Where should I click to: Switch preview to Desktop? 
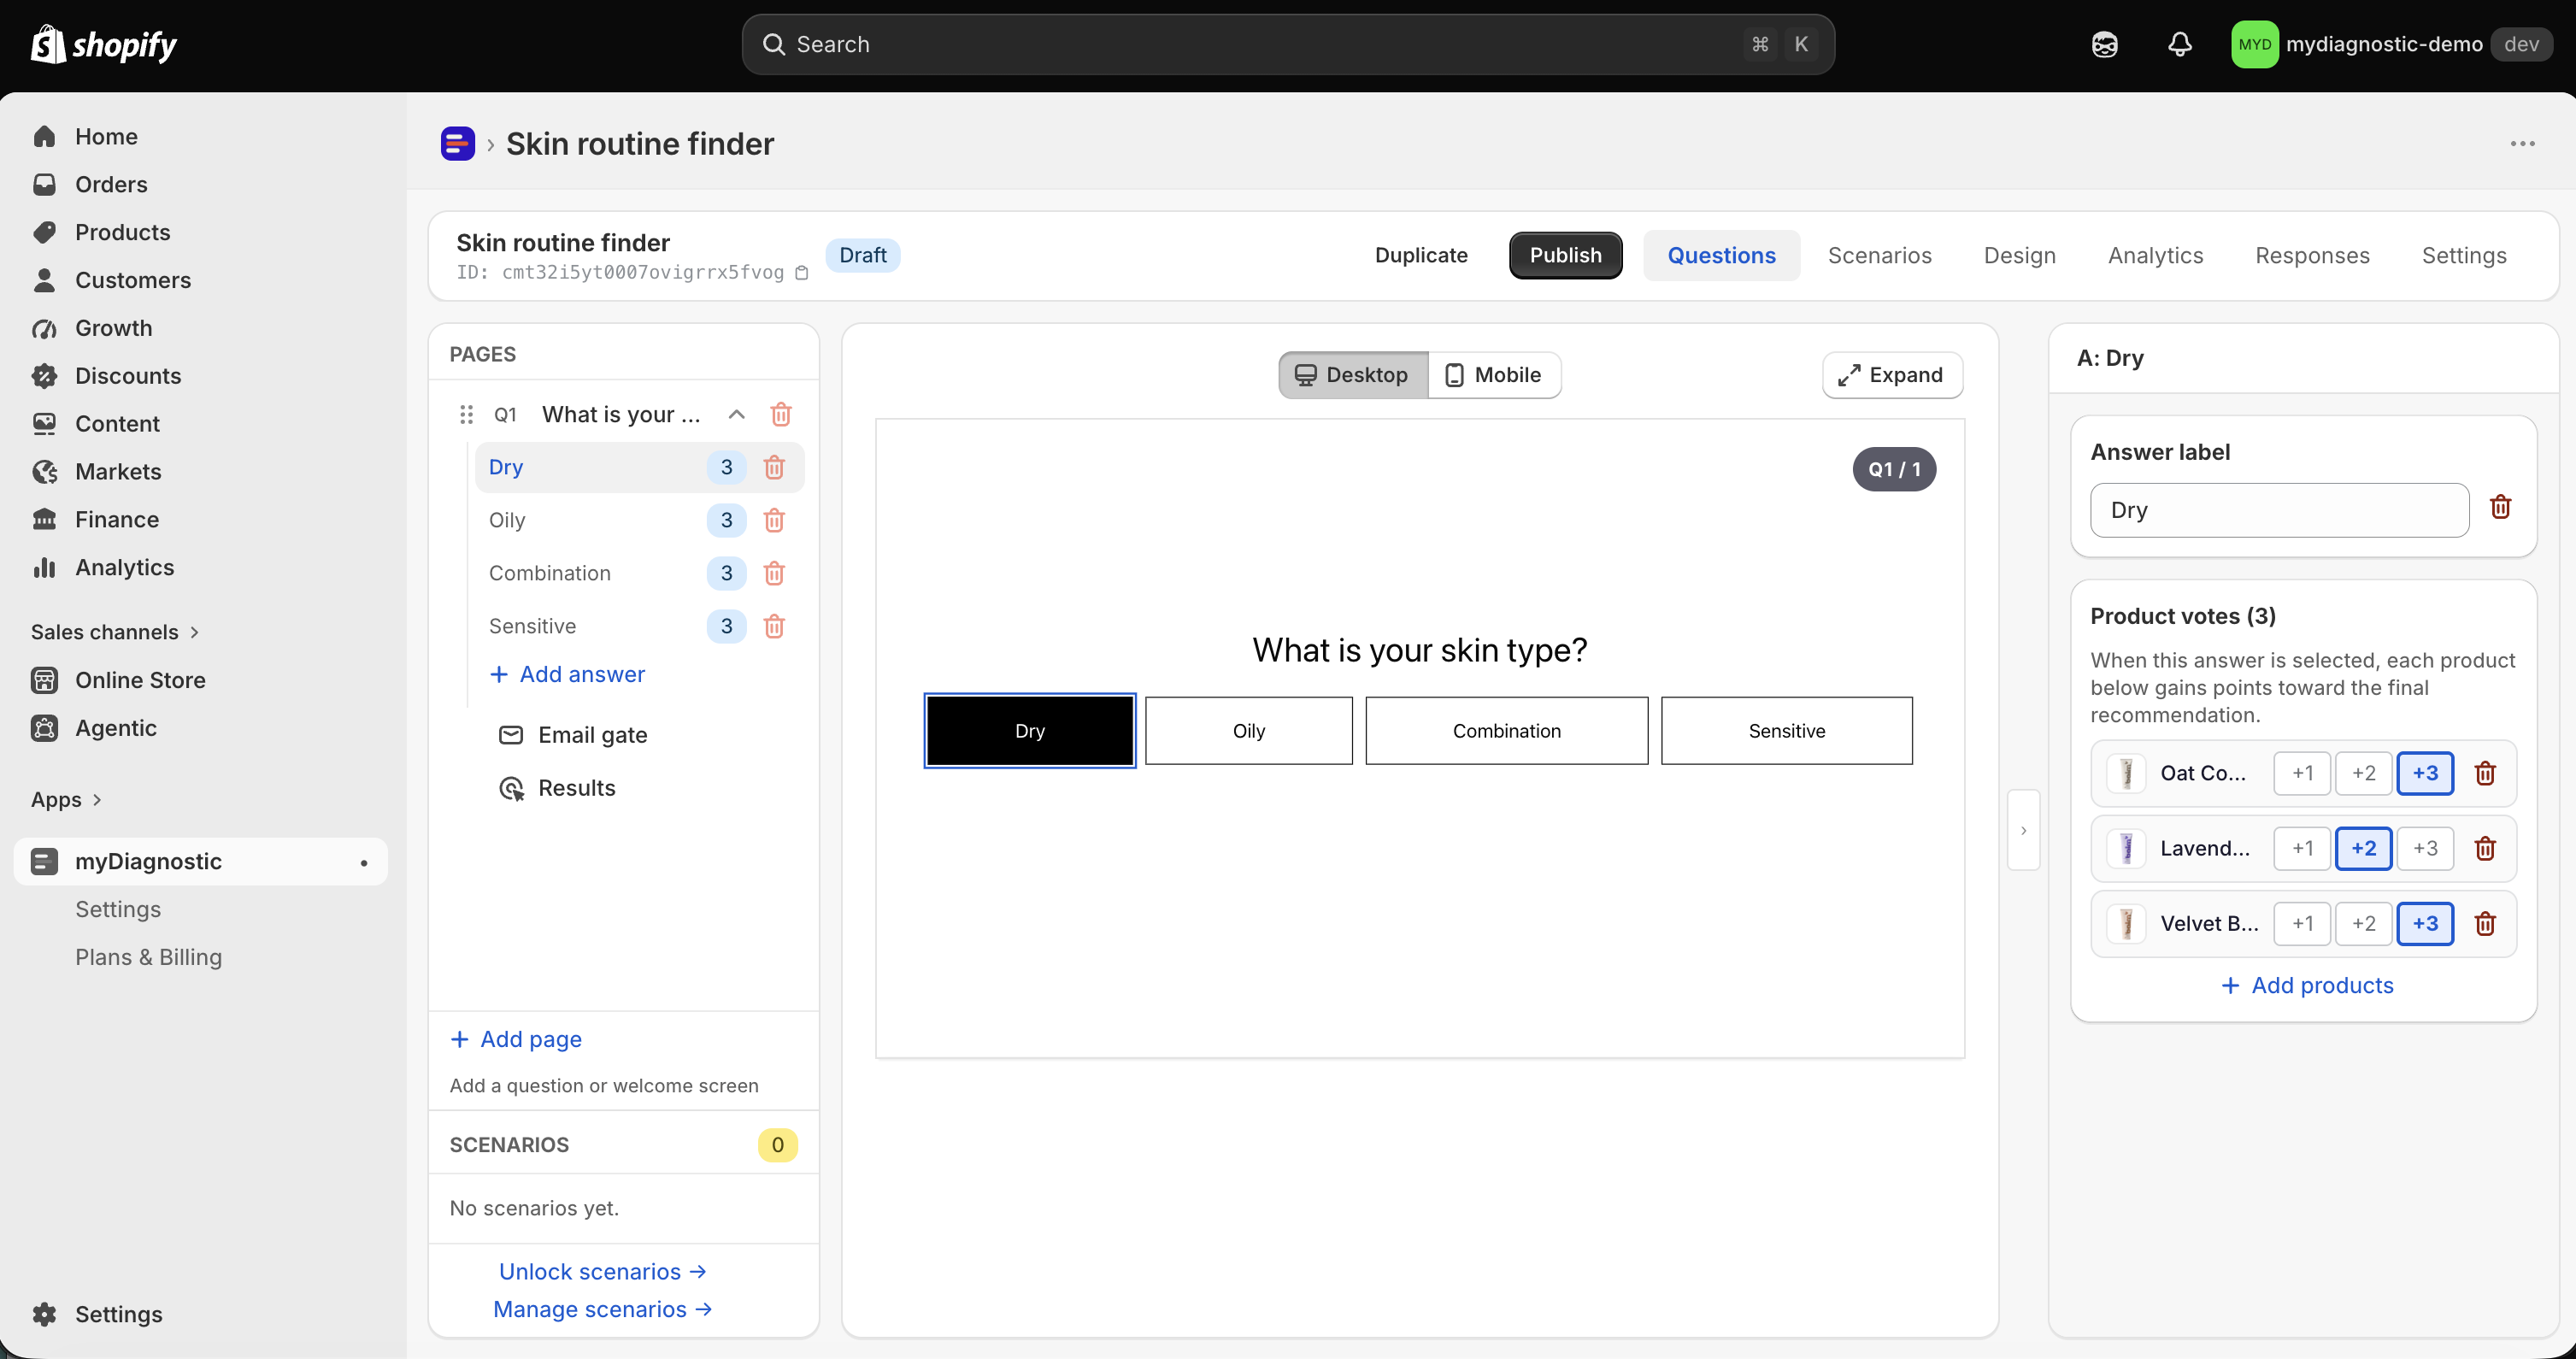1353,375
